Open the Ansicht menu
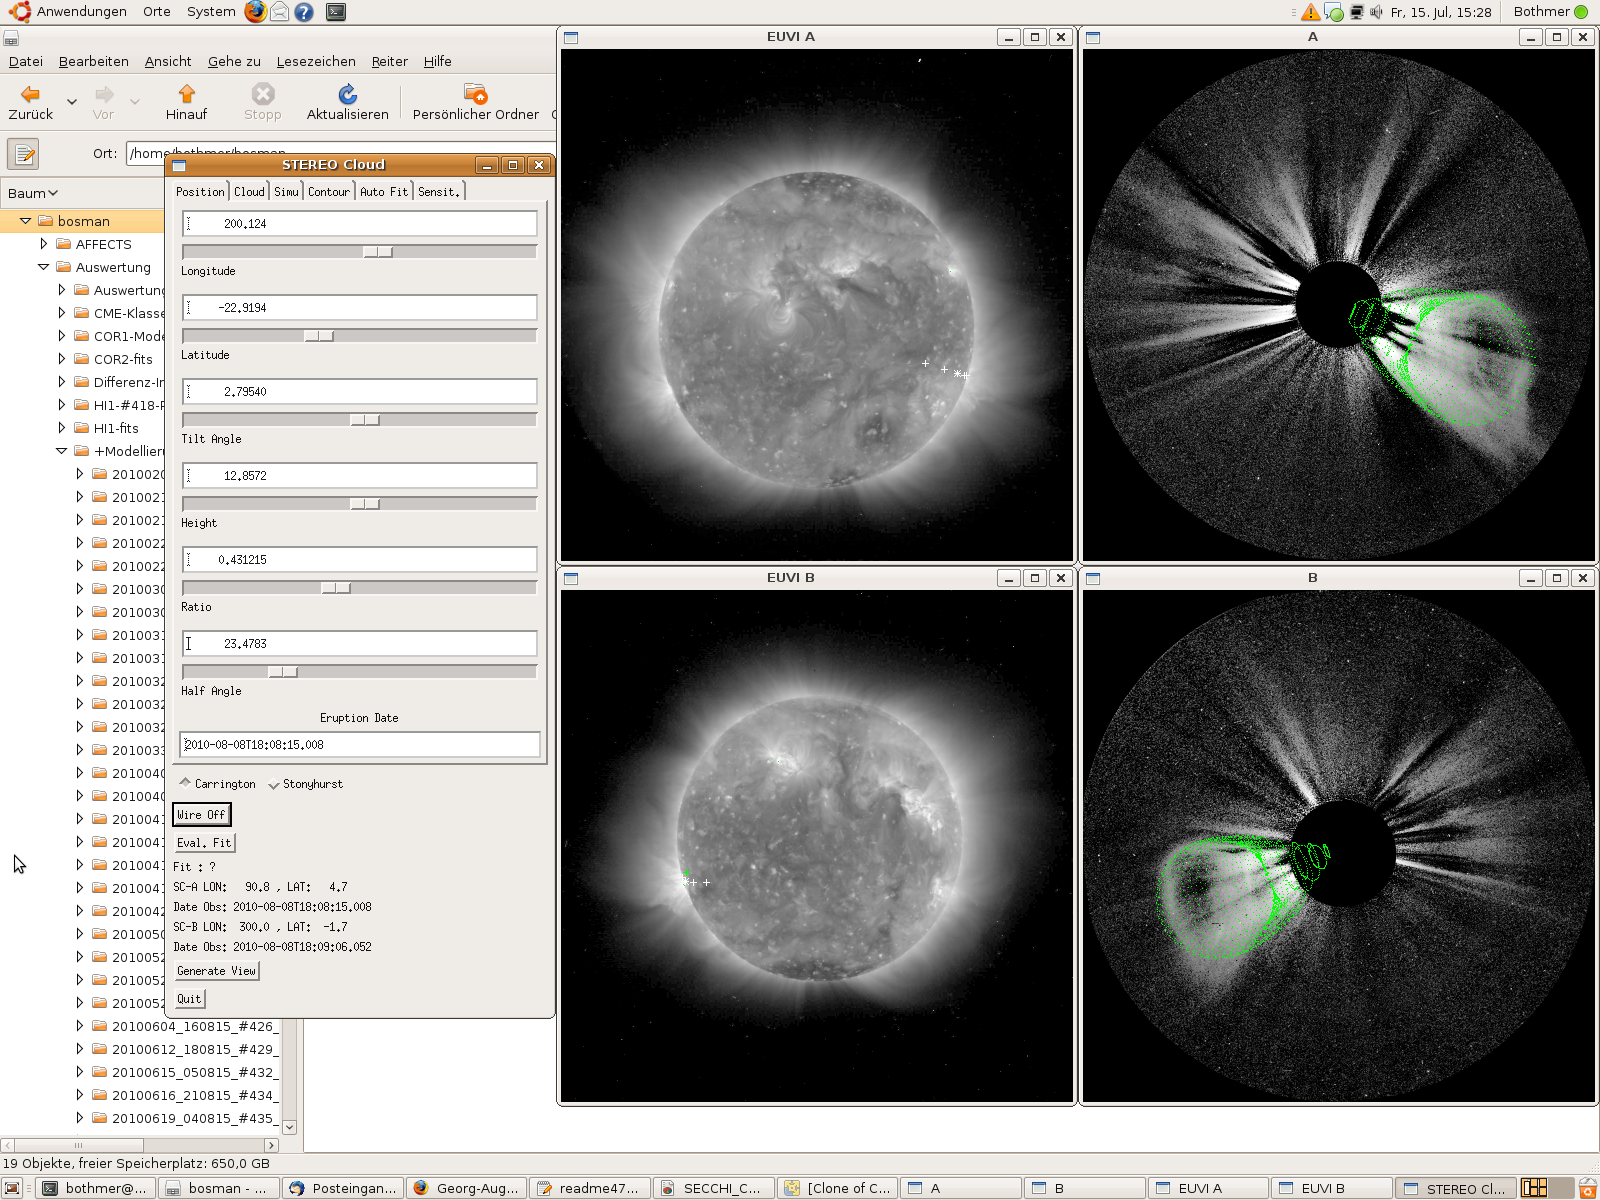Image resolution: width=1600 pixels, height=1200 pixels. click(168, 61)
